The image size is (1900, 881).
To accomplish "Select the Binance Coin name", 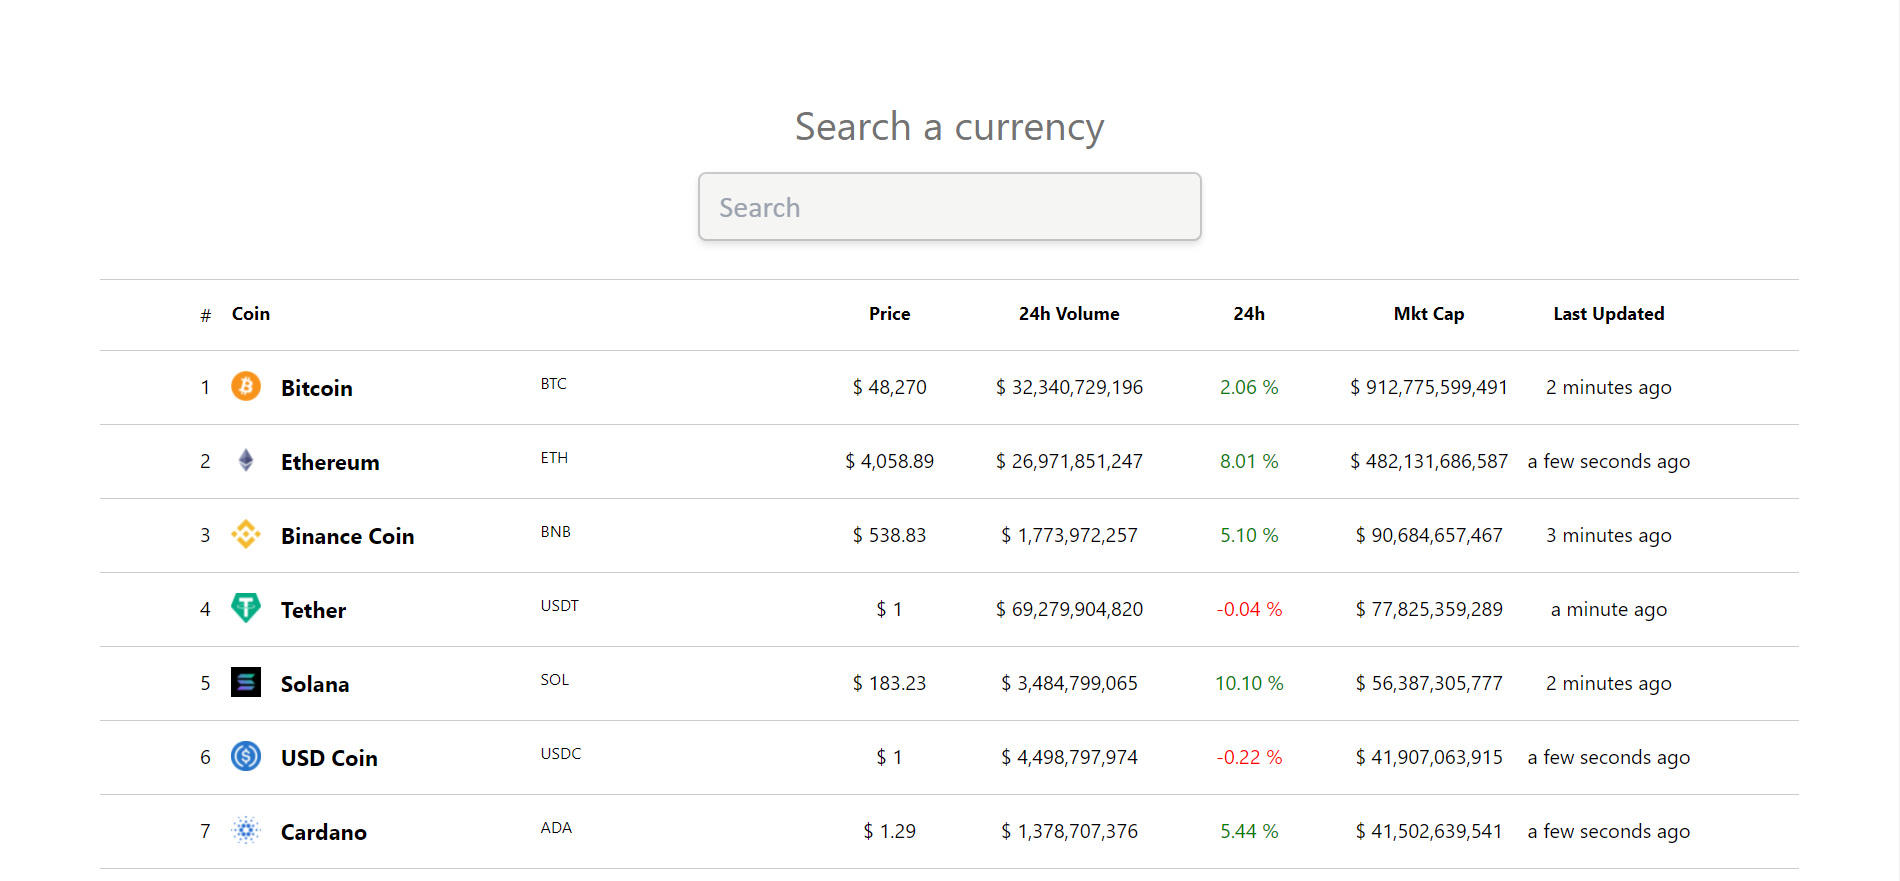I will click(x=347, y=536).
